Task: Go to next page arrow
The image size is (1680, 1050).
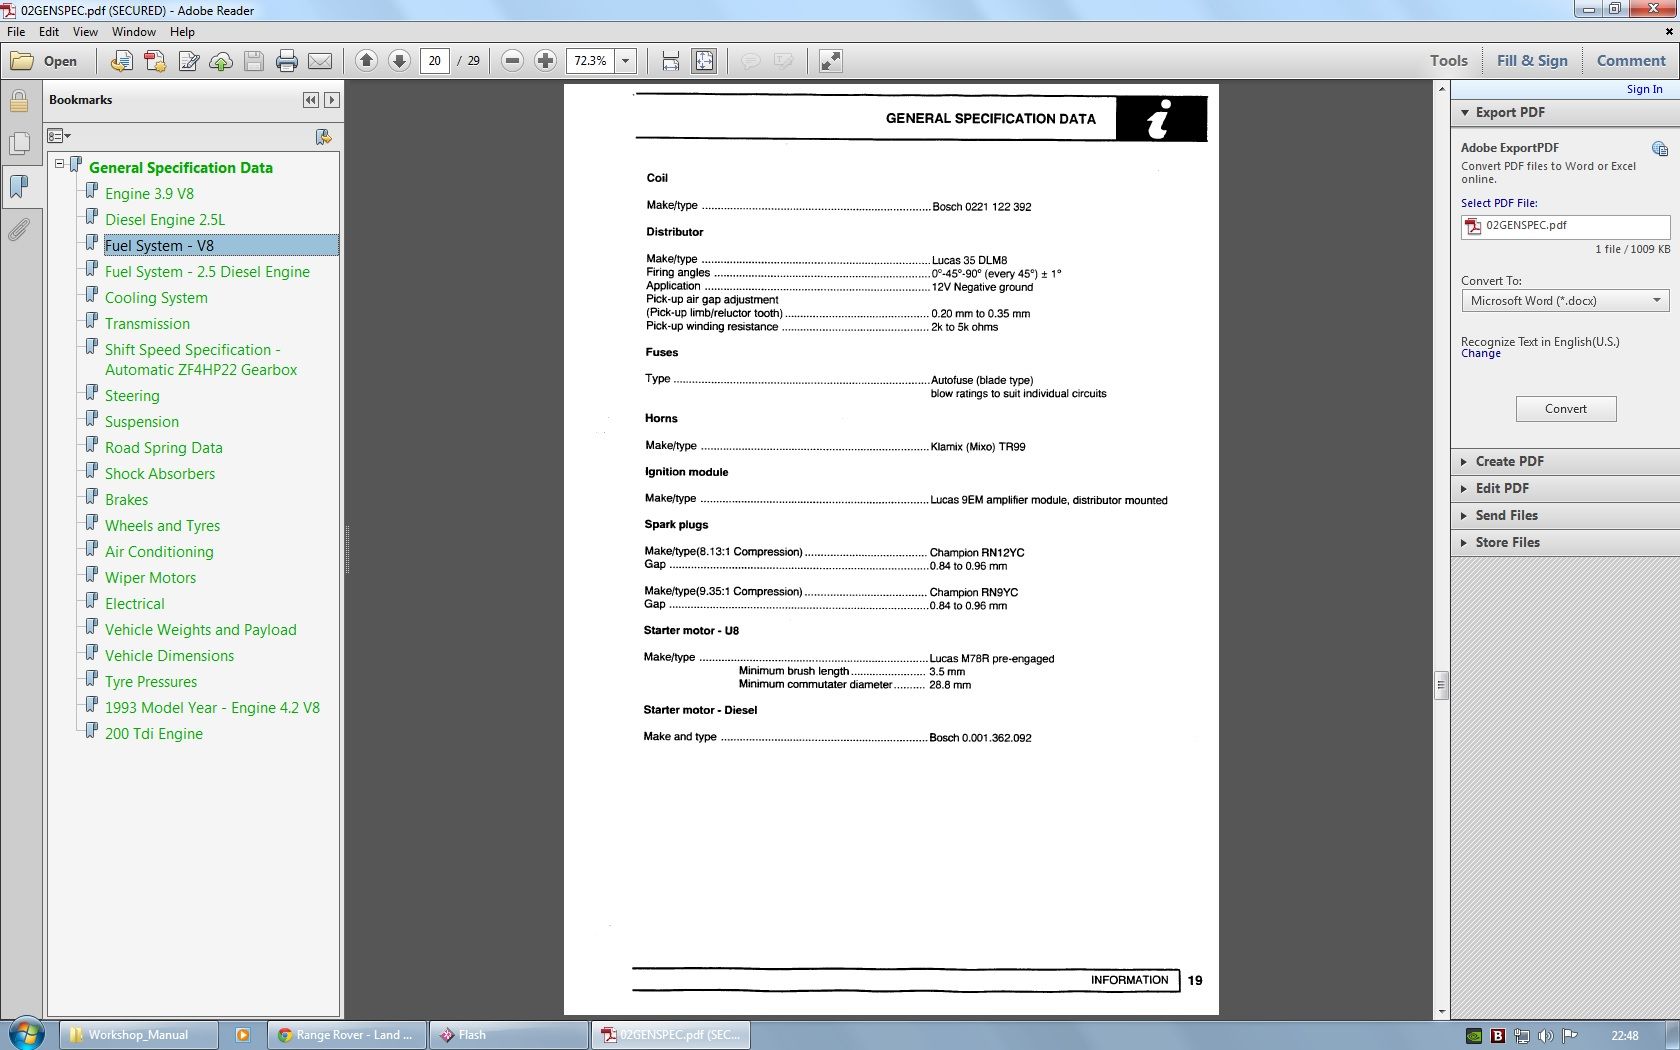Action: (399, 61)
